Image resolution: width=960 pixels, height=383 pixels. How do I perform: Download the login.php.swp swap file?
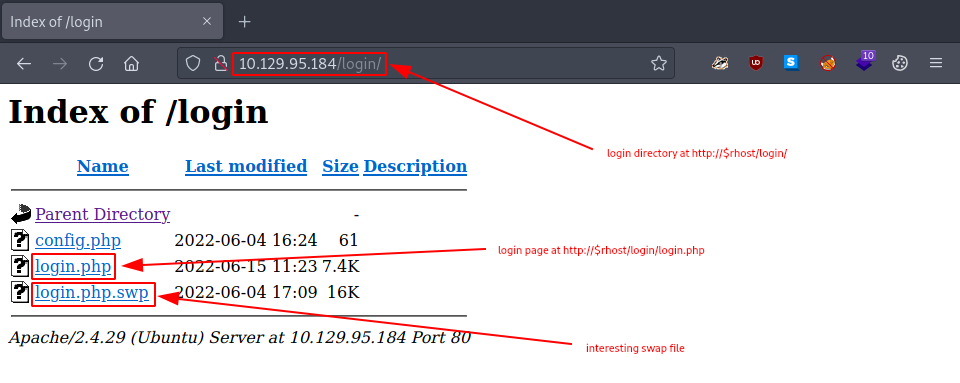pos(92,293)
